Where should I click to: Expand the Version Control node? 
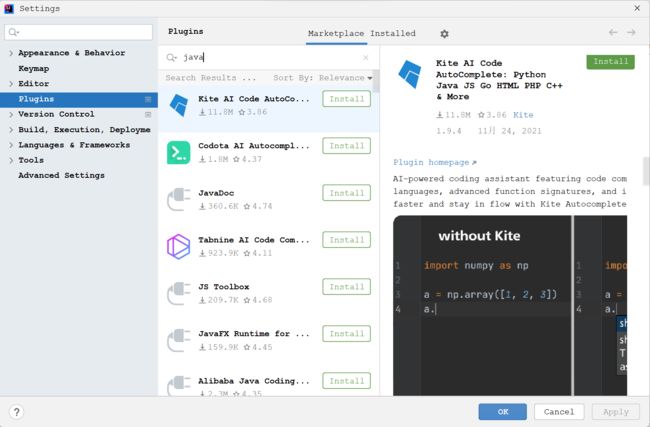click(11, 114)
